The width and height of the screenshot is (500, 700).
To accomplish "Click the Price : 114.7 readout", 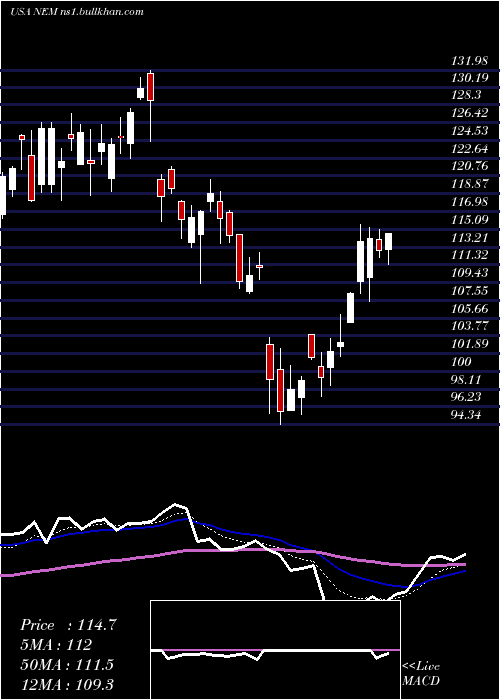I will click(x=68, y=625).
